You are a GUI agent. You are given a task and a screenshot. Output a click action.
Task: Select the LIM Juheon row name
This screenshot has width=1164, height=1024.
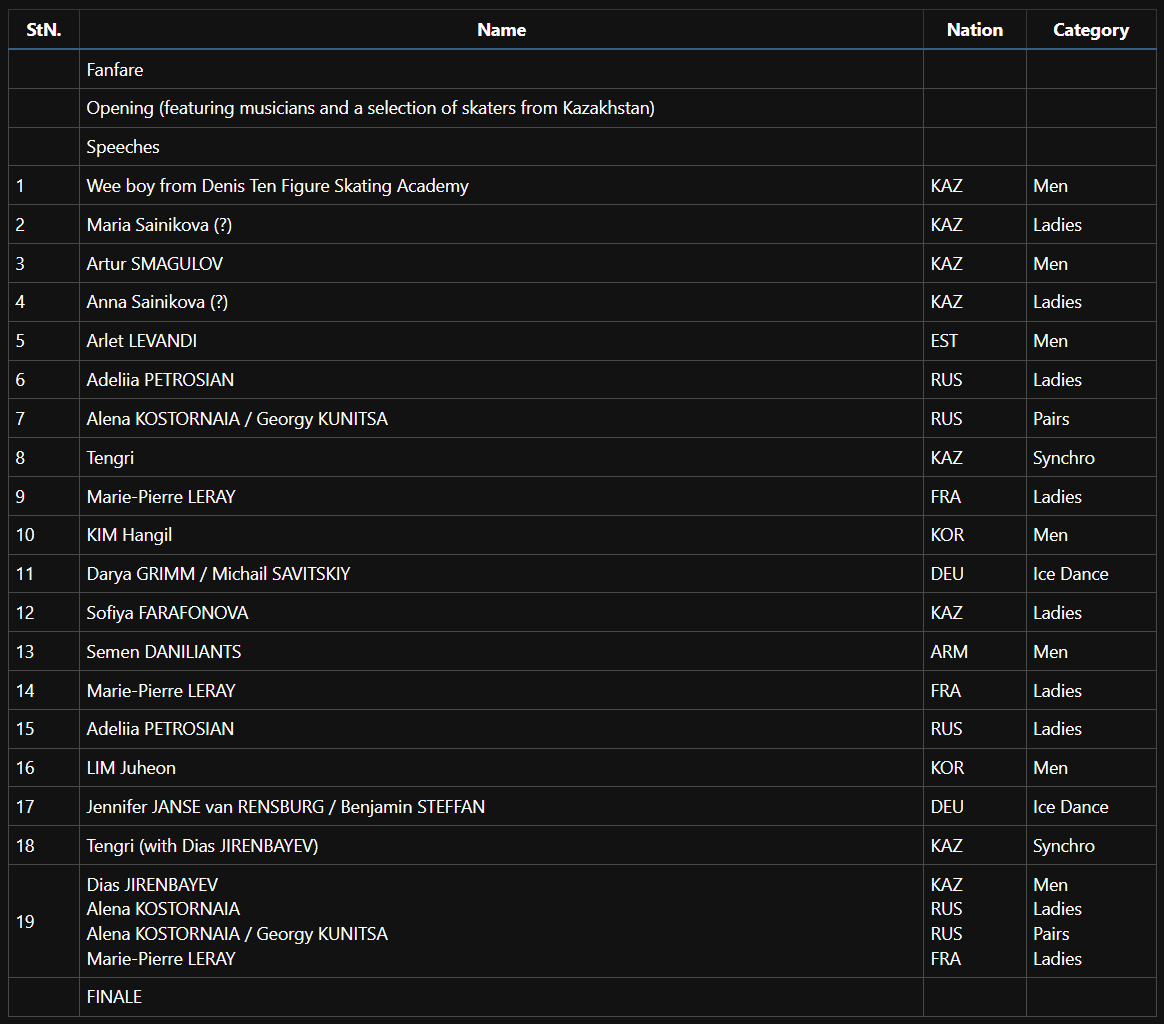click(131, 768)
